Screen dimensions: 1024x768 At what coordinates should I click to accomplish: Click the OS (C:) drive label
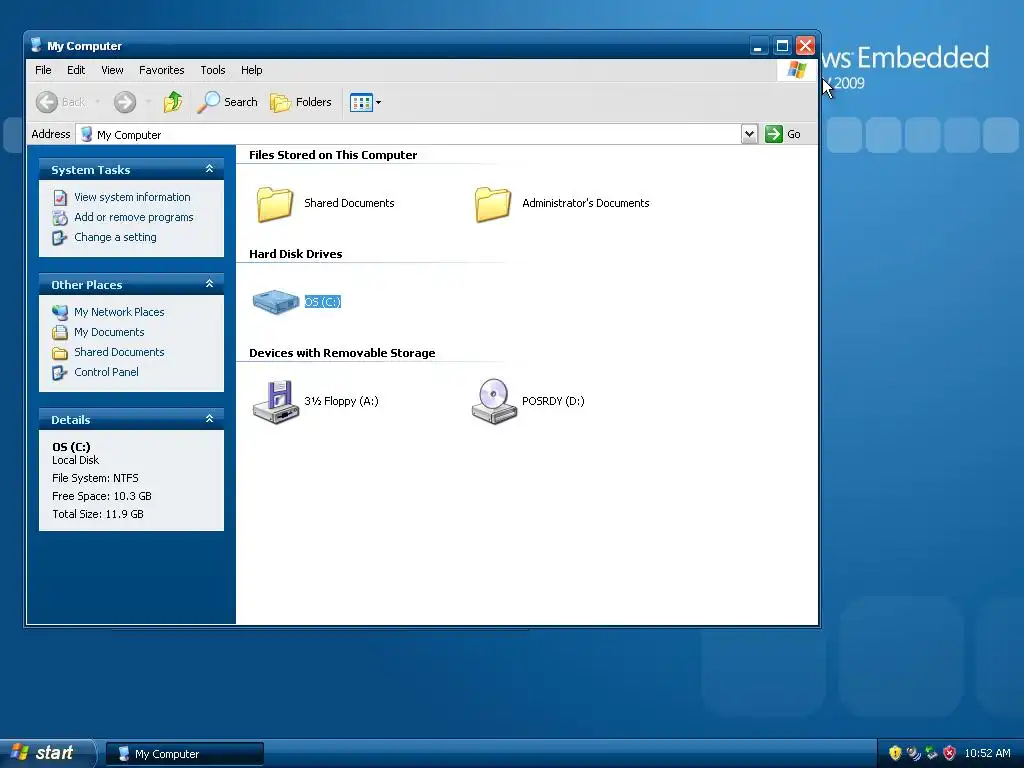click(323, 302)
